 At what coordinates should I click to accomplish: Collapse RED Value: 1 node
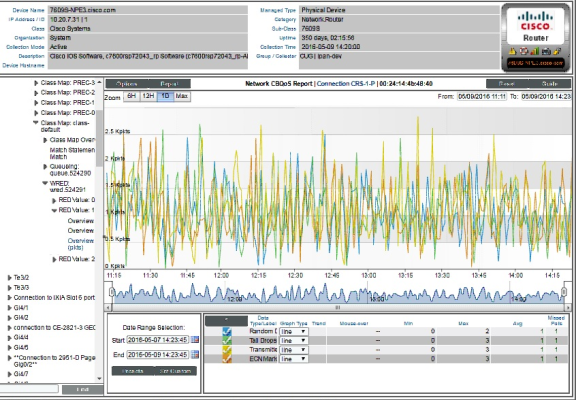click(x=54, y=210)
